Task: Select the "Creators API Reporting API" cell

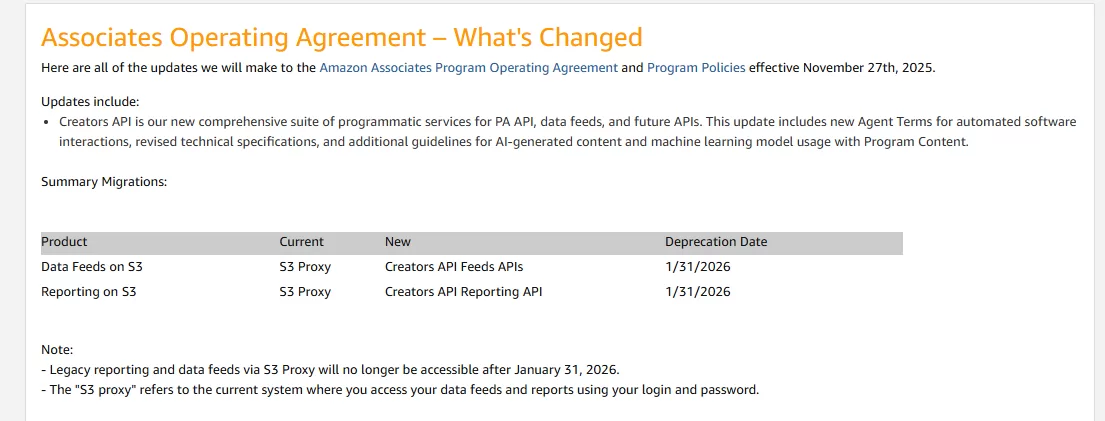Action: pos(463,292)
